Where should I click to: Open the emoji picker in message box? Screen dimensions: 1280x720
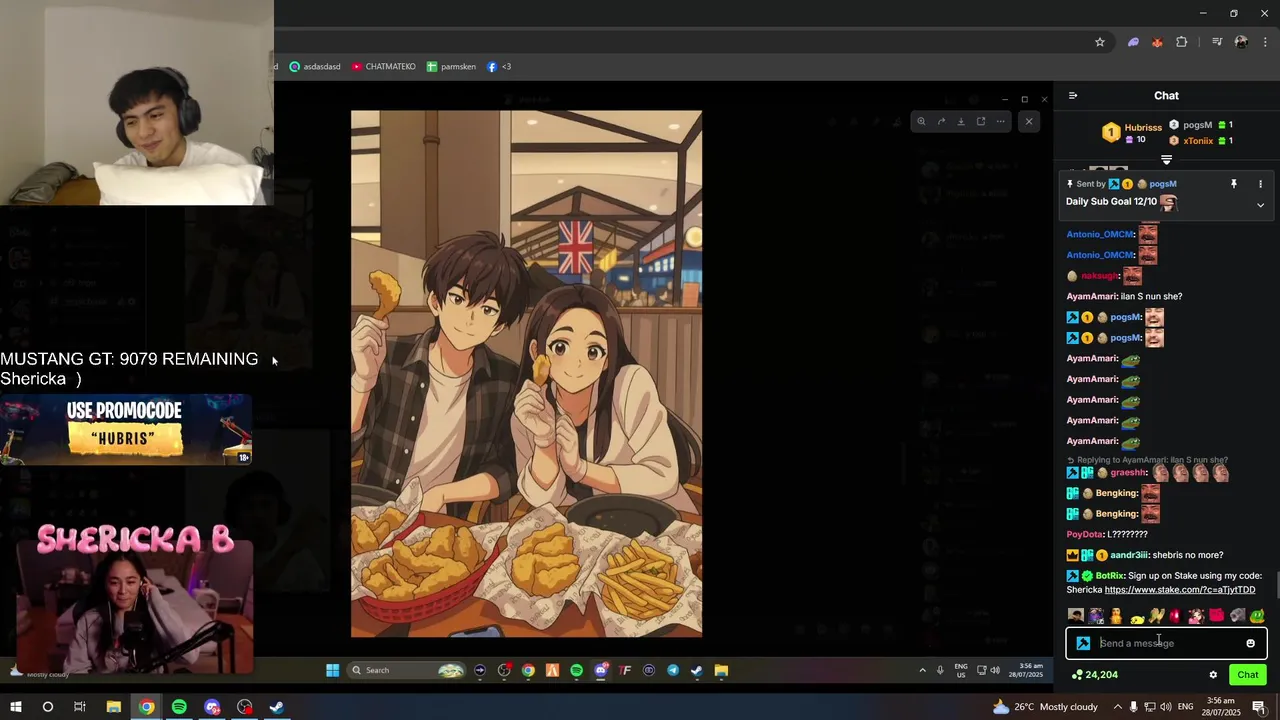pos(1250,643)
